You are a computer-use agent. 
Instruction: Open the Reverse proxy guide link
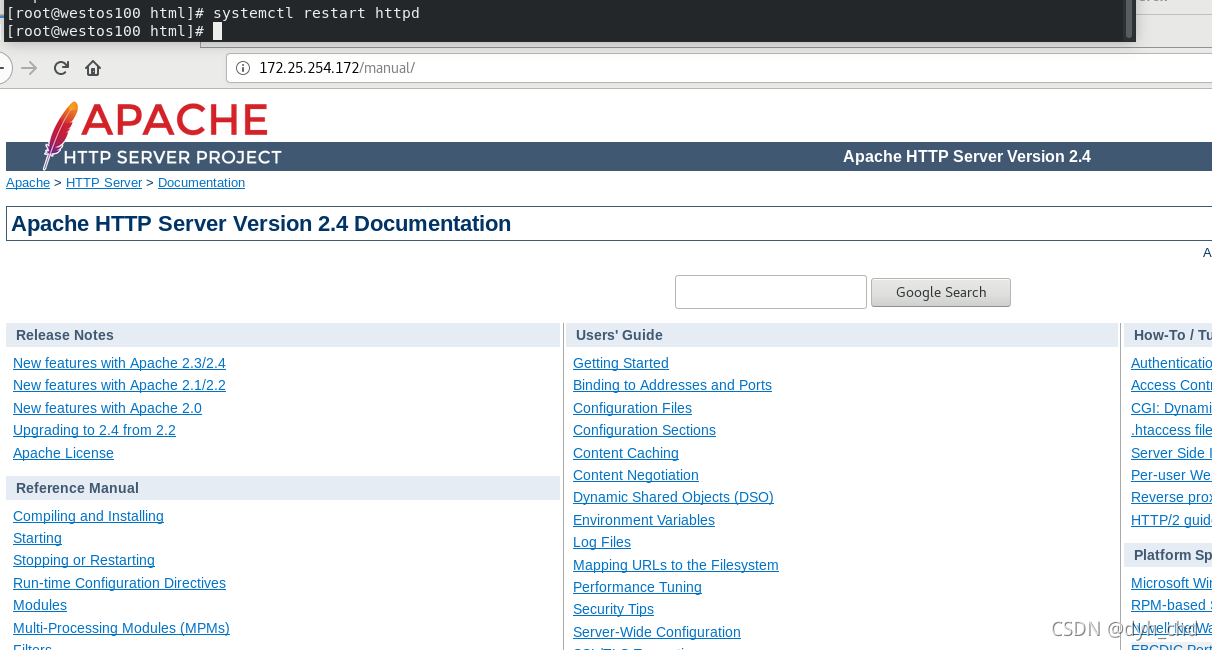point(1171,497)
